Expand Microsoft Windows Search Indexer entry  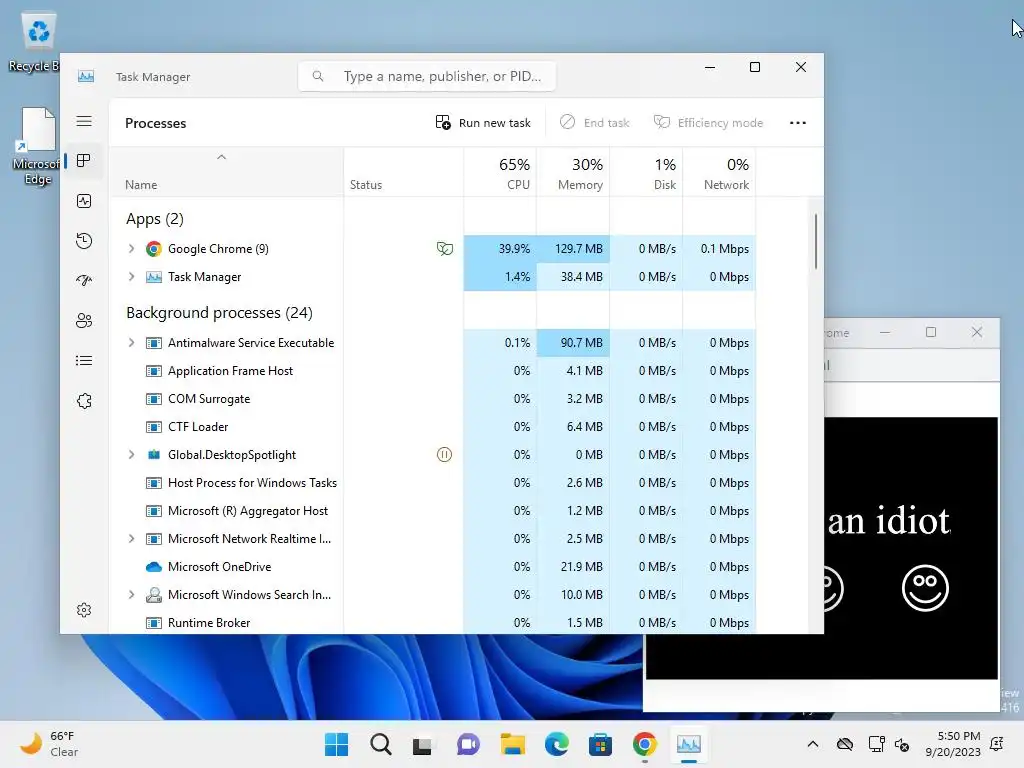pos(131,595)
